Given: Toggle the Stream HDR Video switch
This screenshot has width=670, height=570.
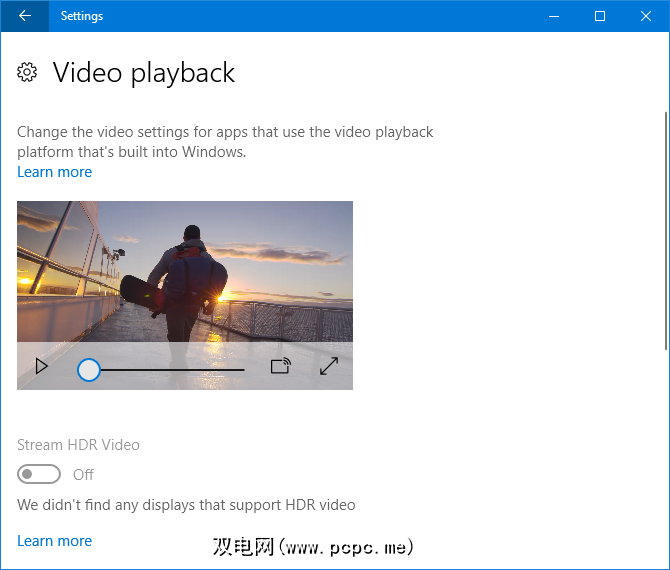Looking at the screenshot, I should [x=39, y=474].
